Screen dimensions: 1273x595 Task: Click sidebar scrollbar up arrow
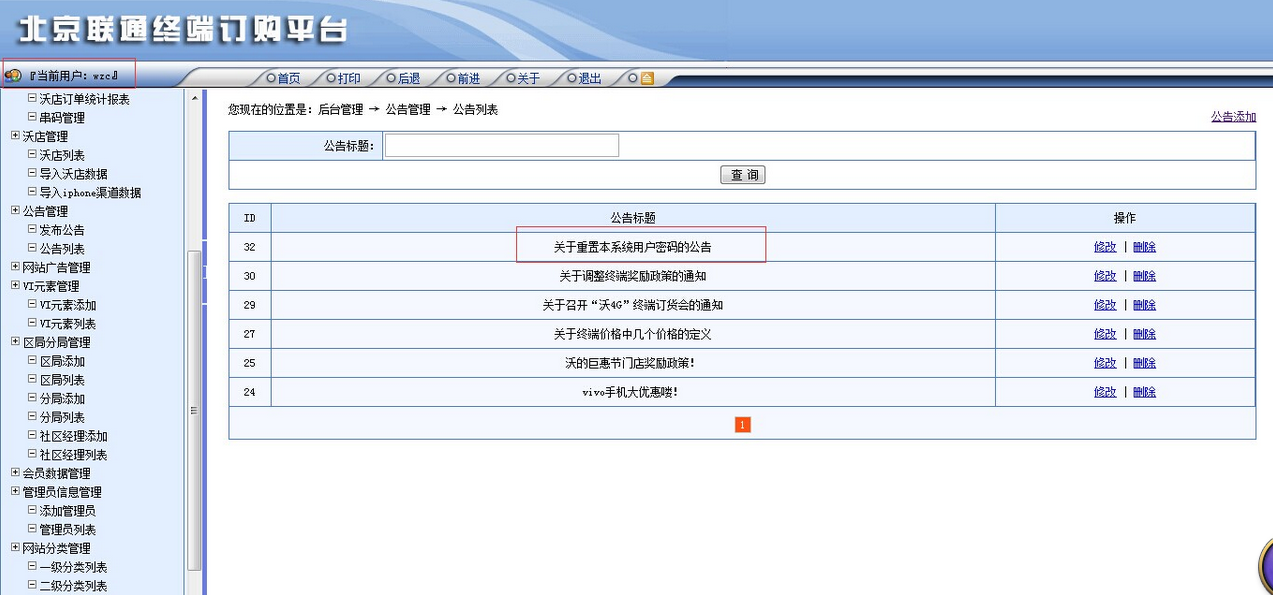[x=194, y=98]
